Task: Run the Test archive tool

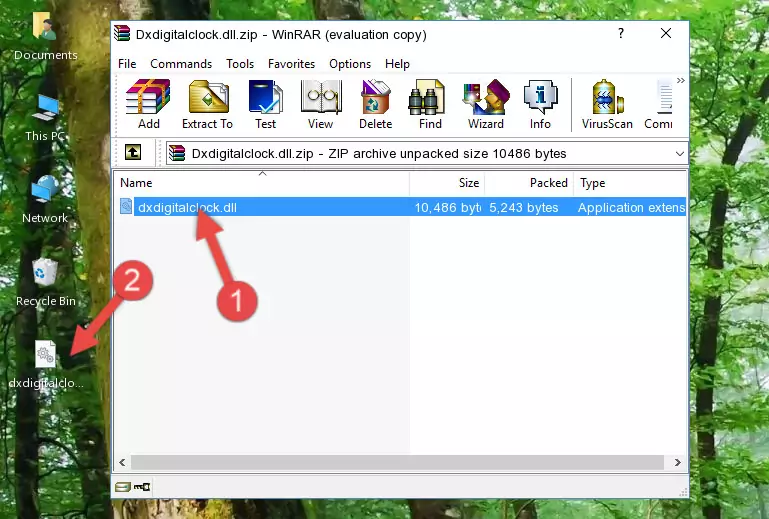Action: tap(265, 104)
